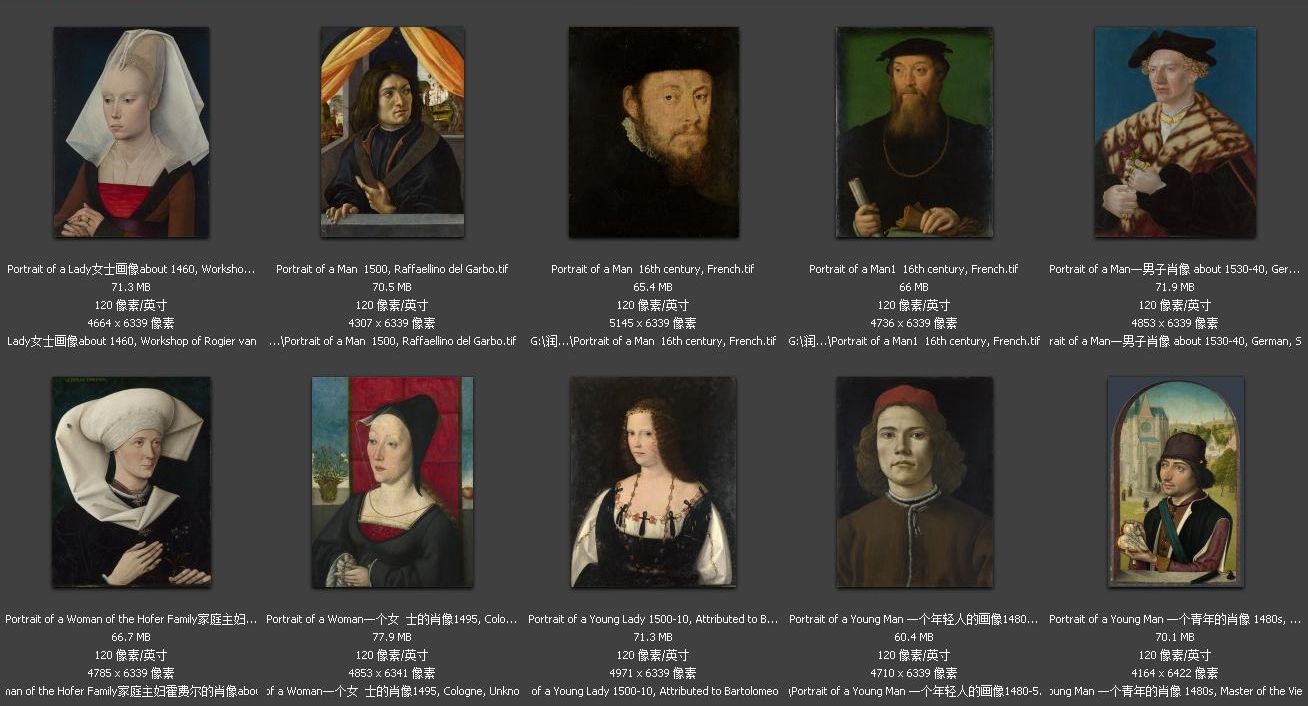This screenshot has height=706, width=1308.
Task: Click the 'Portrait of a Lady about 1460' filename label
Action: coord(131,269)
